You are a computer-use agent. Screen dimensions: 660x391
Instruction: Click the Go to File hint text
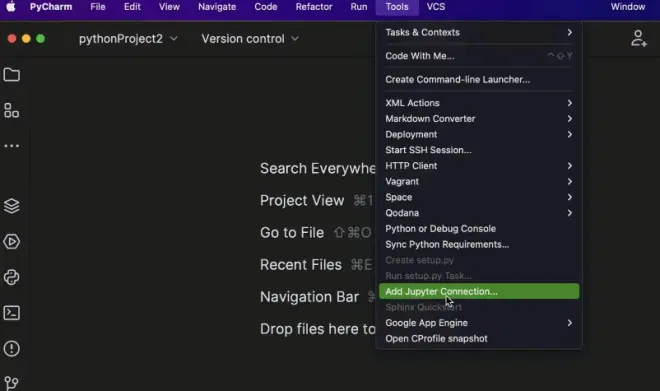click(x=292, y=232)
